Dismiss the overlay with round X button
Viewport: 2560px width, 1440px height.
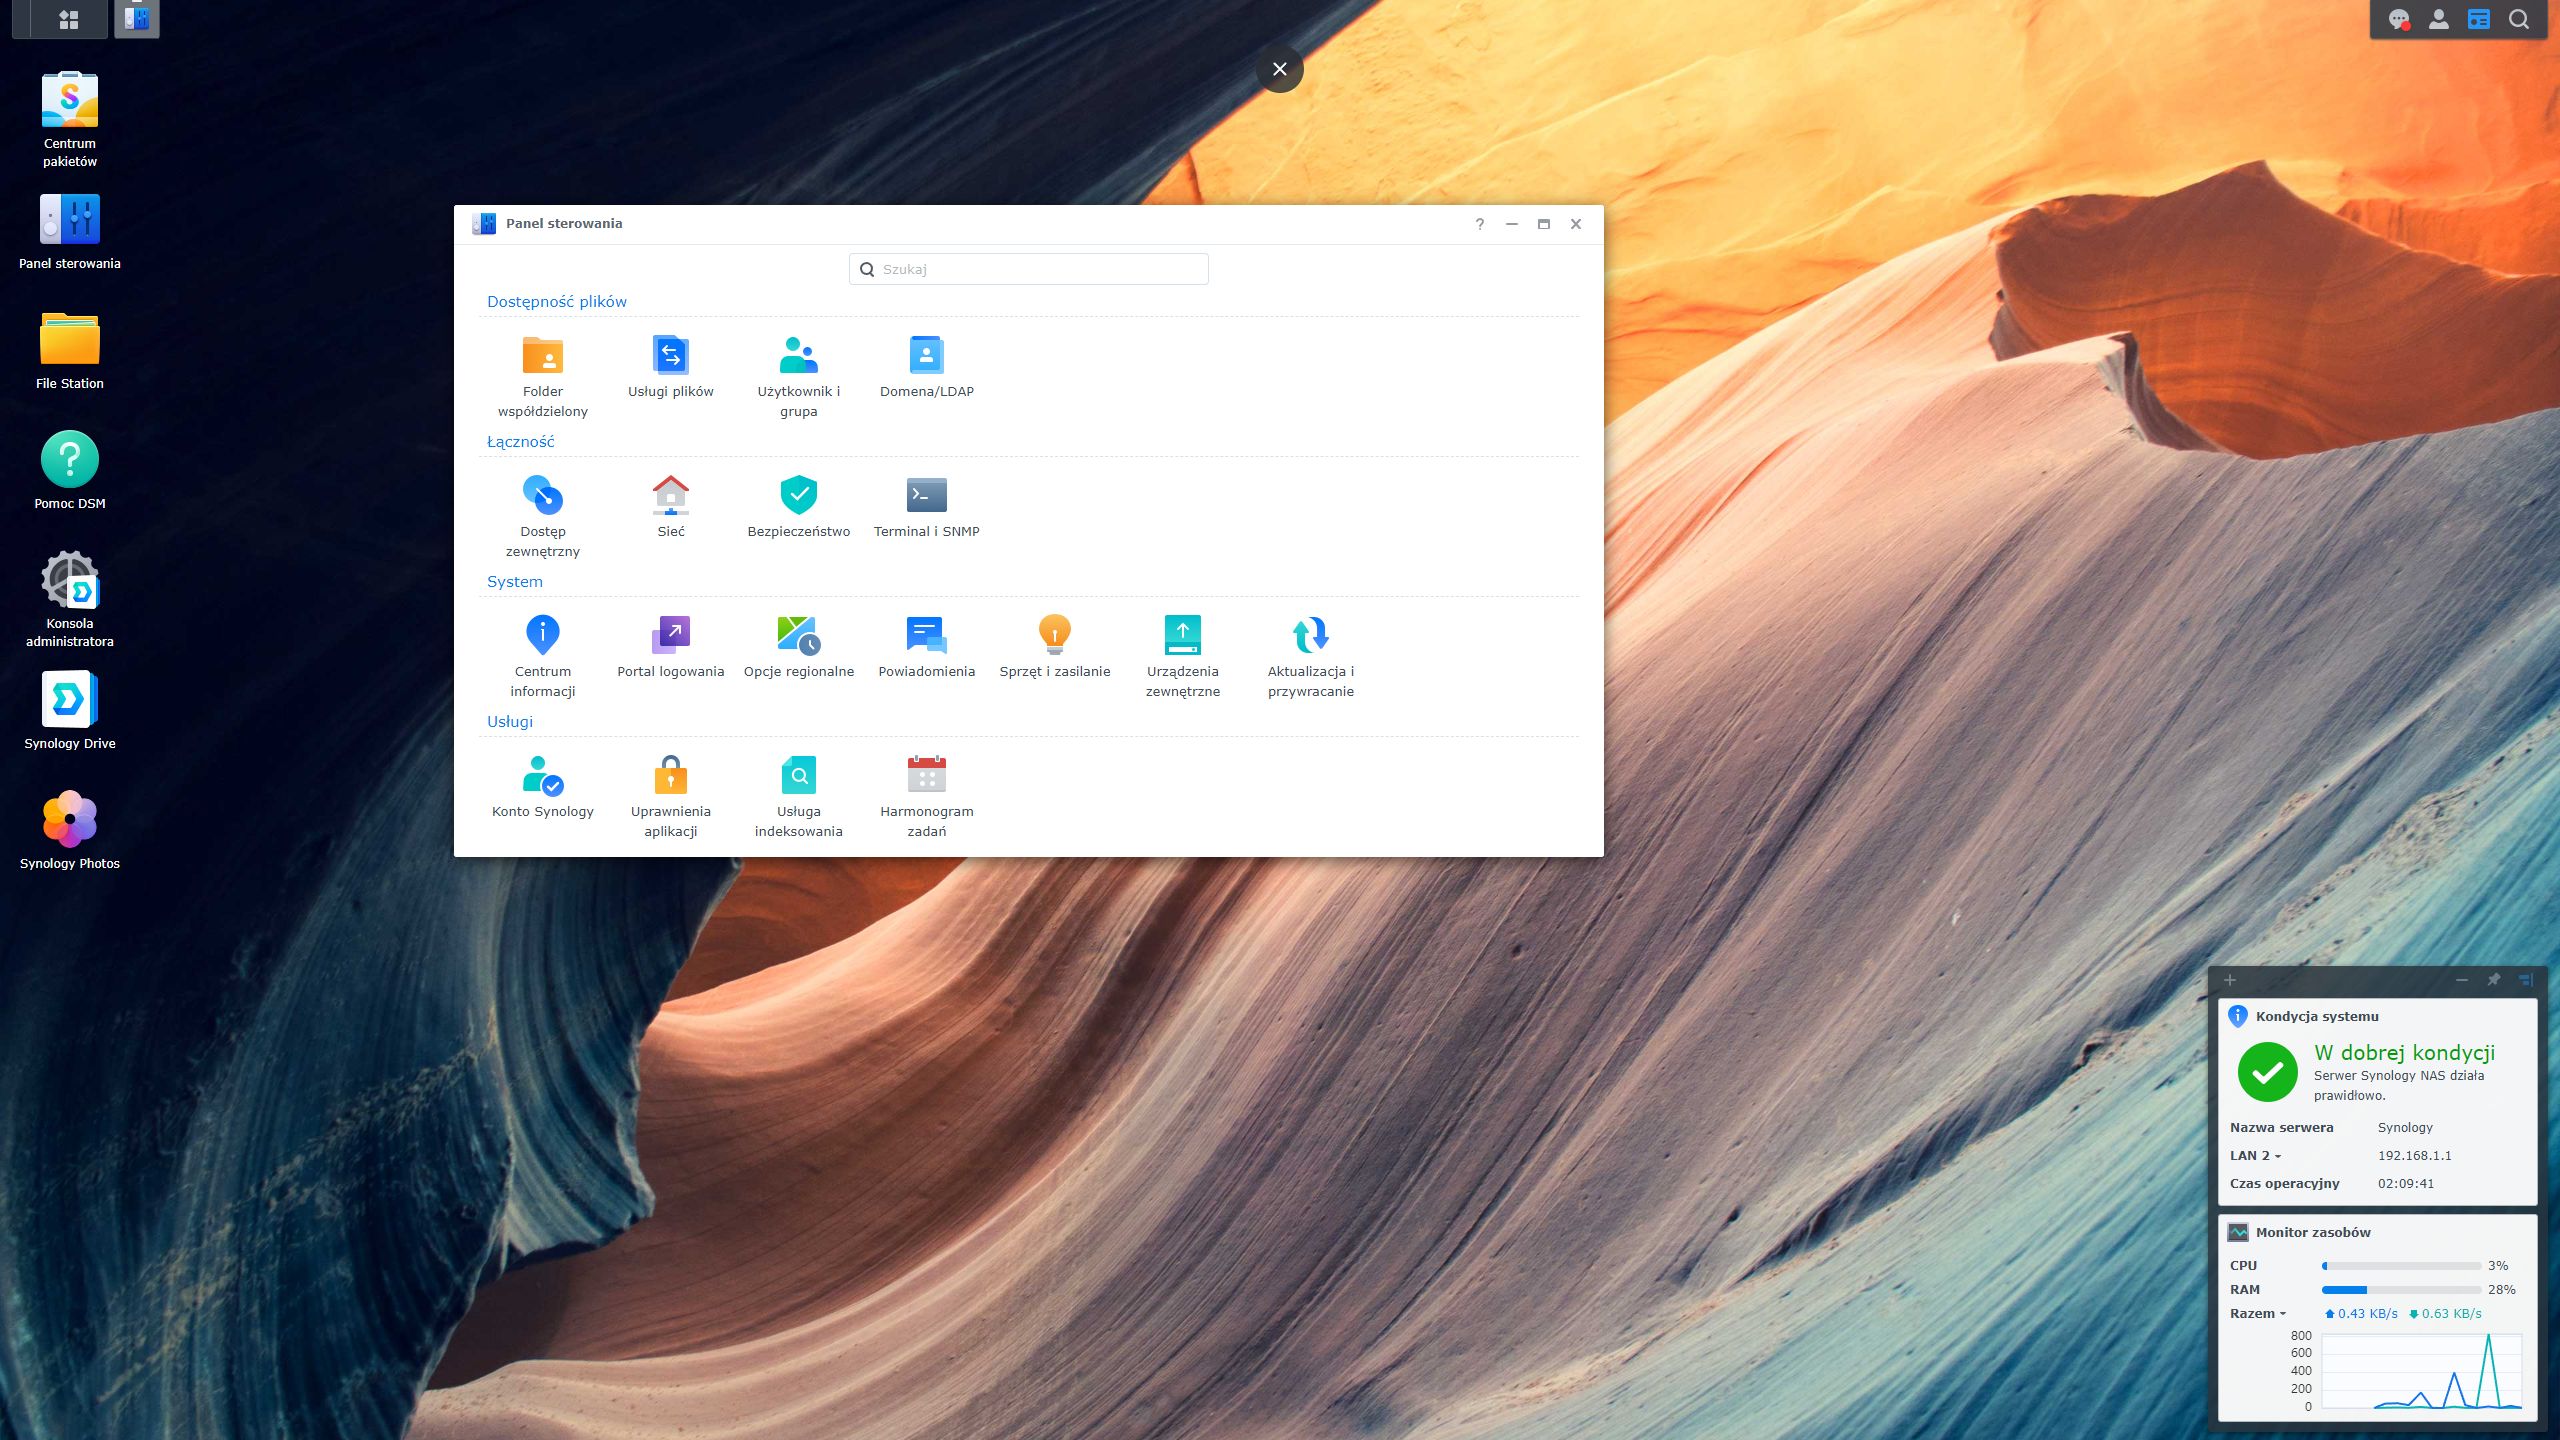tap(1280, 69)
